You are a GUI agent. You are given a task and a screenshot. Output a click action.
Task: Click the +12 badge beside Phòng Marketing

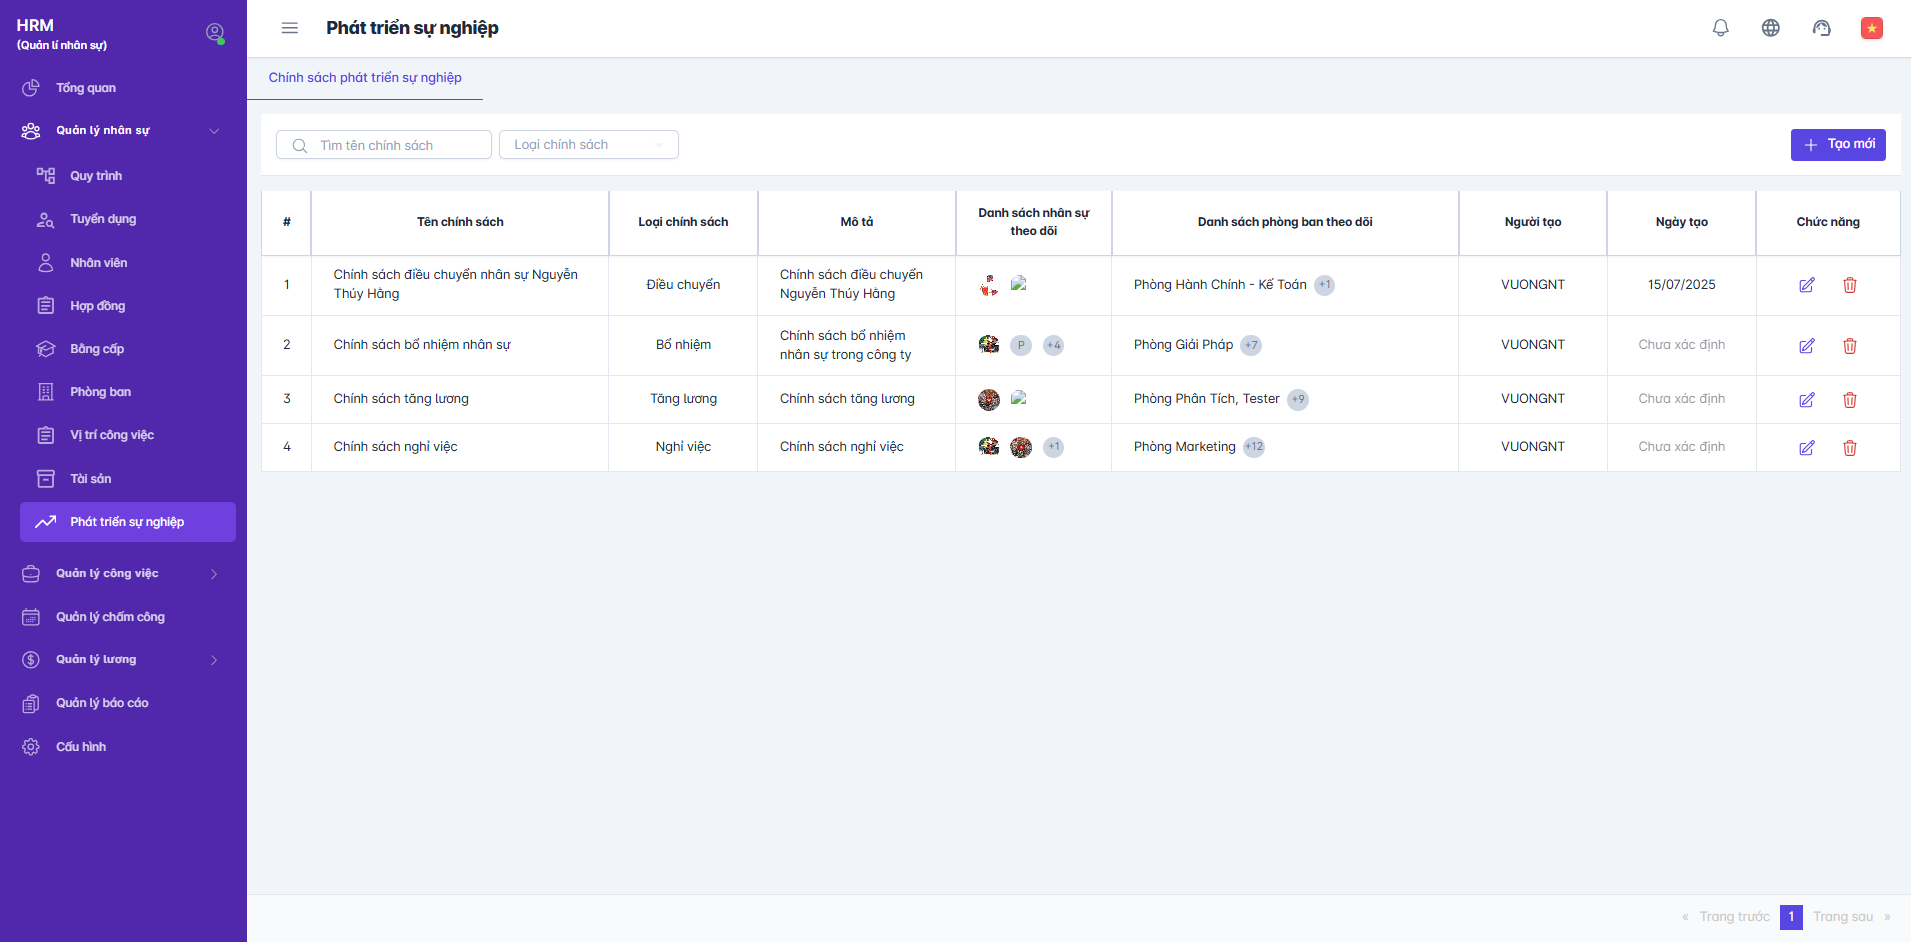[x=1253, y=447]
